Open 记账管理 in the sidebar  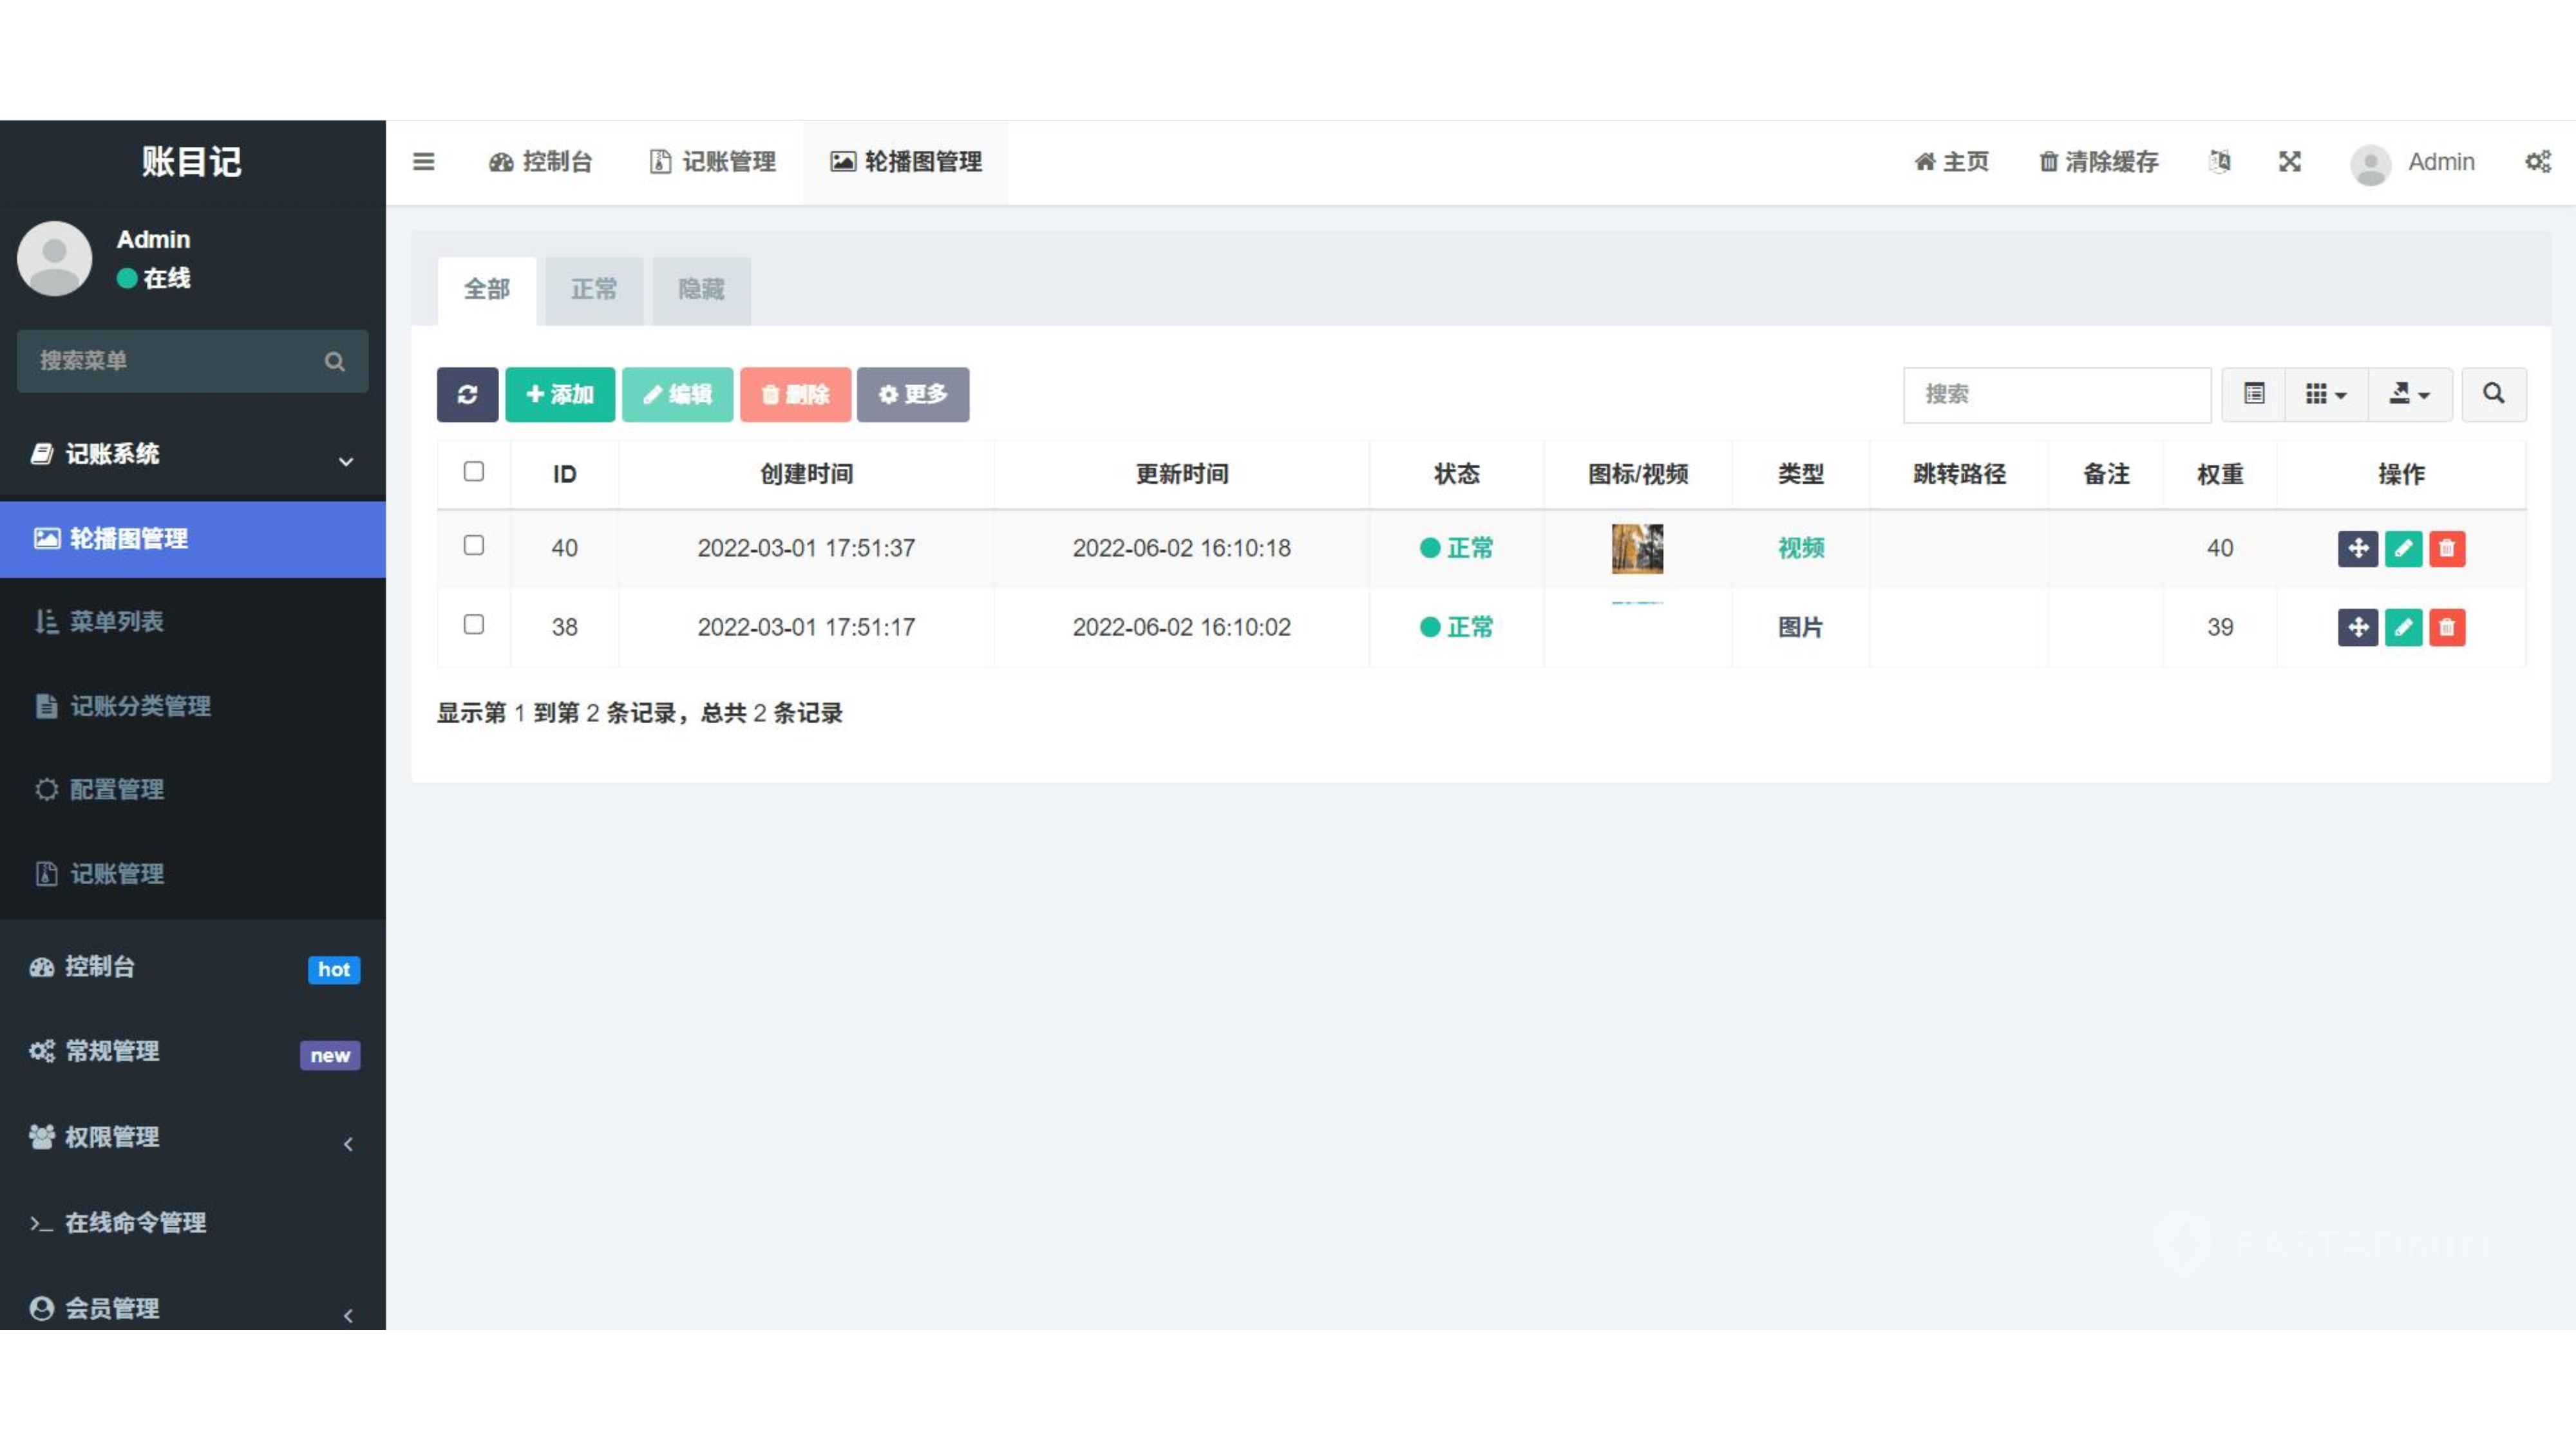tap(193, 874)
